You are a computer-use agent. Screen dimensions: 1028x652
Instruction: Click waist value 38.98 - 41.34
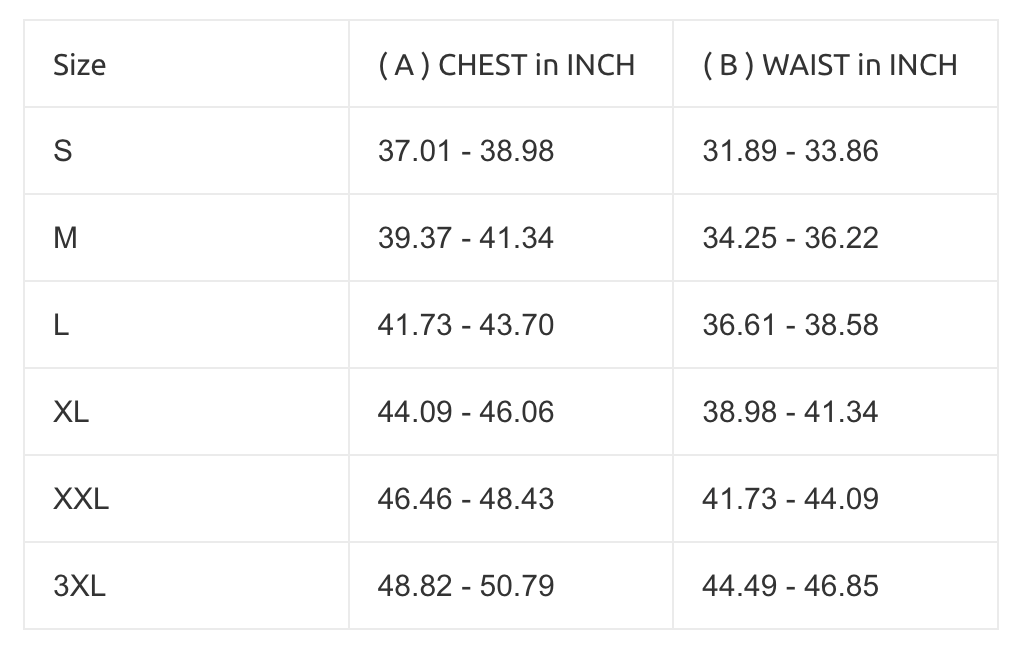tap(790, 412)
